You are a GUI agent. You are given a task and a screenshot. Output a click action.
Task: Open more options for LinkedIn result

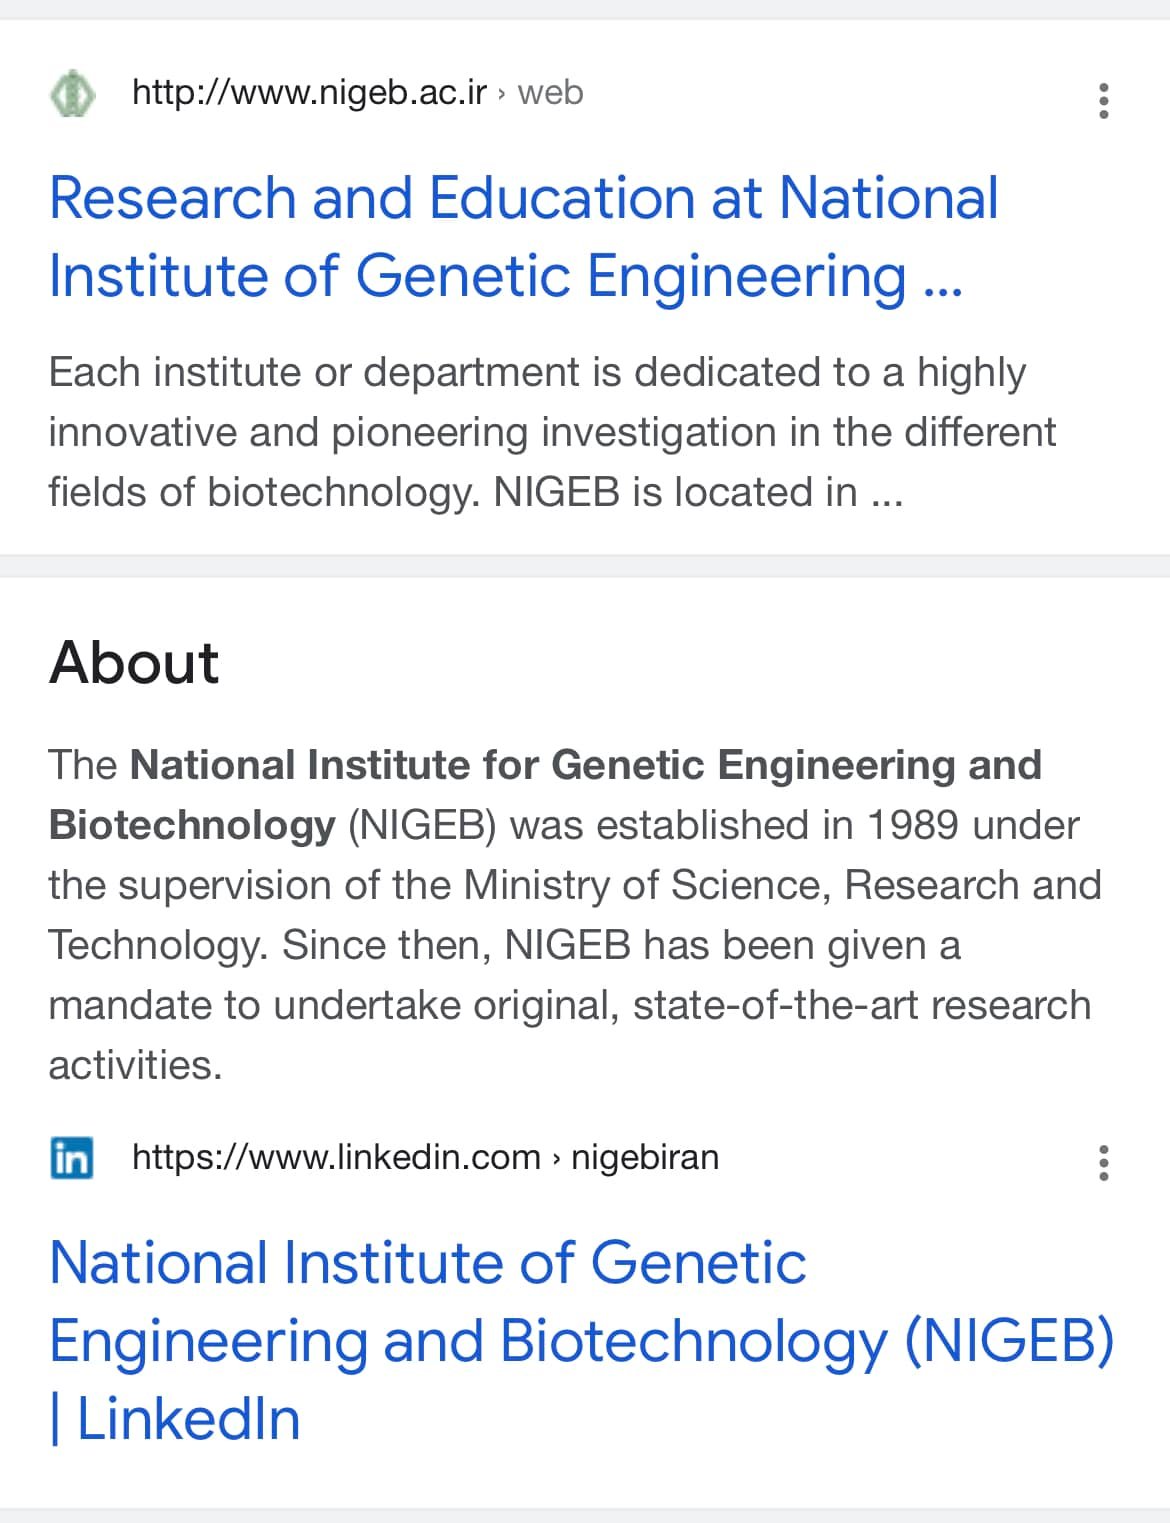[x=1103, y=1163]
